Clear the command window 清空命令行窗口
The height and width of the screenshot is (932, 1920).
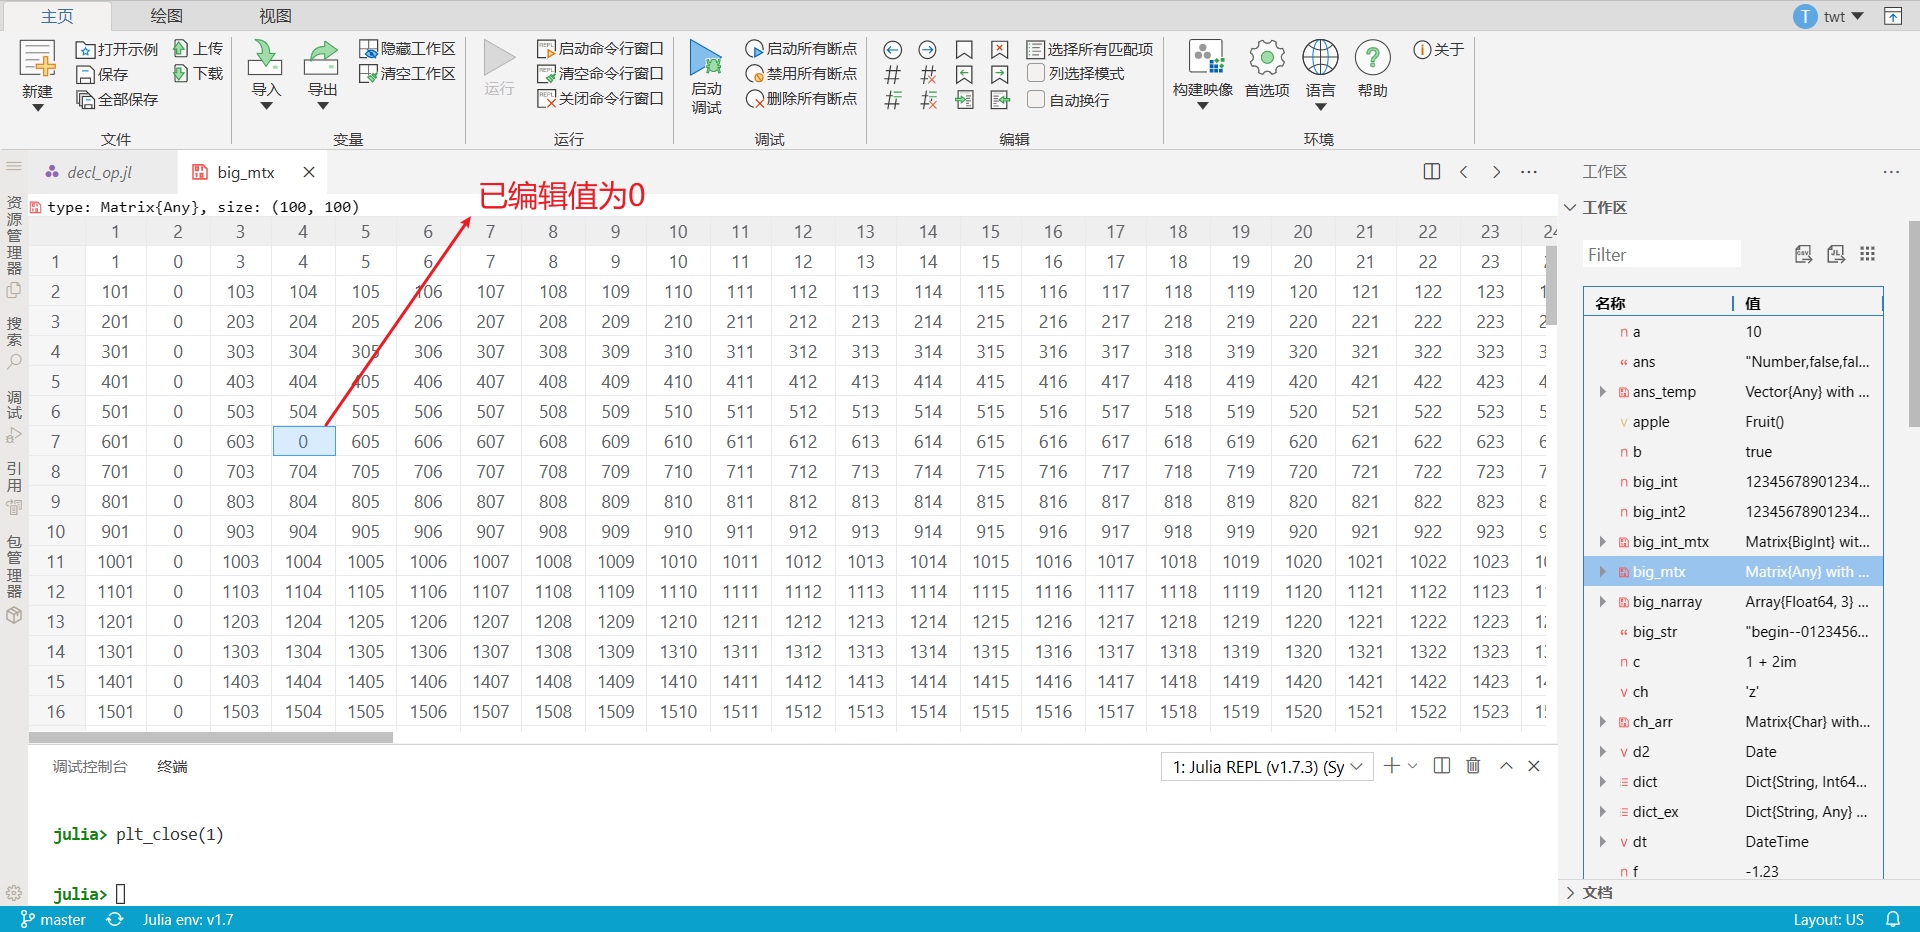click(600, 73)
